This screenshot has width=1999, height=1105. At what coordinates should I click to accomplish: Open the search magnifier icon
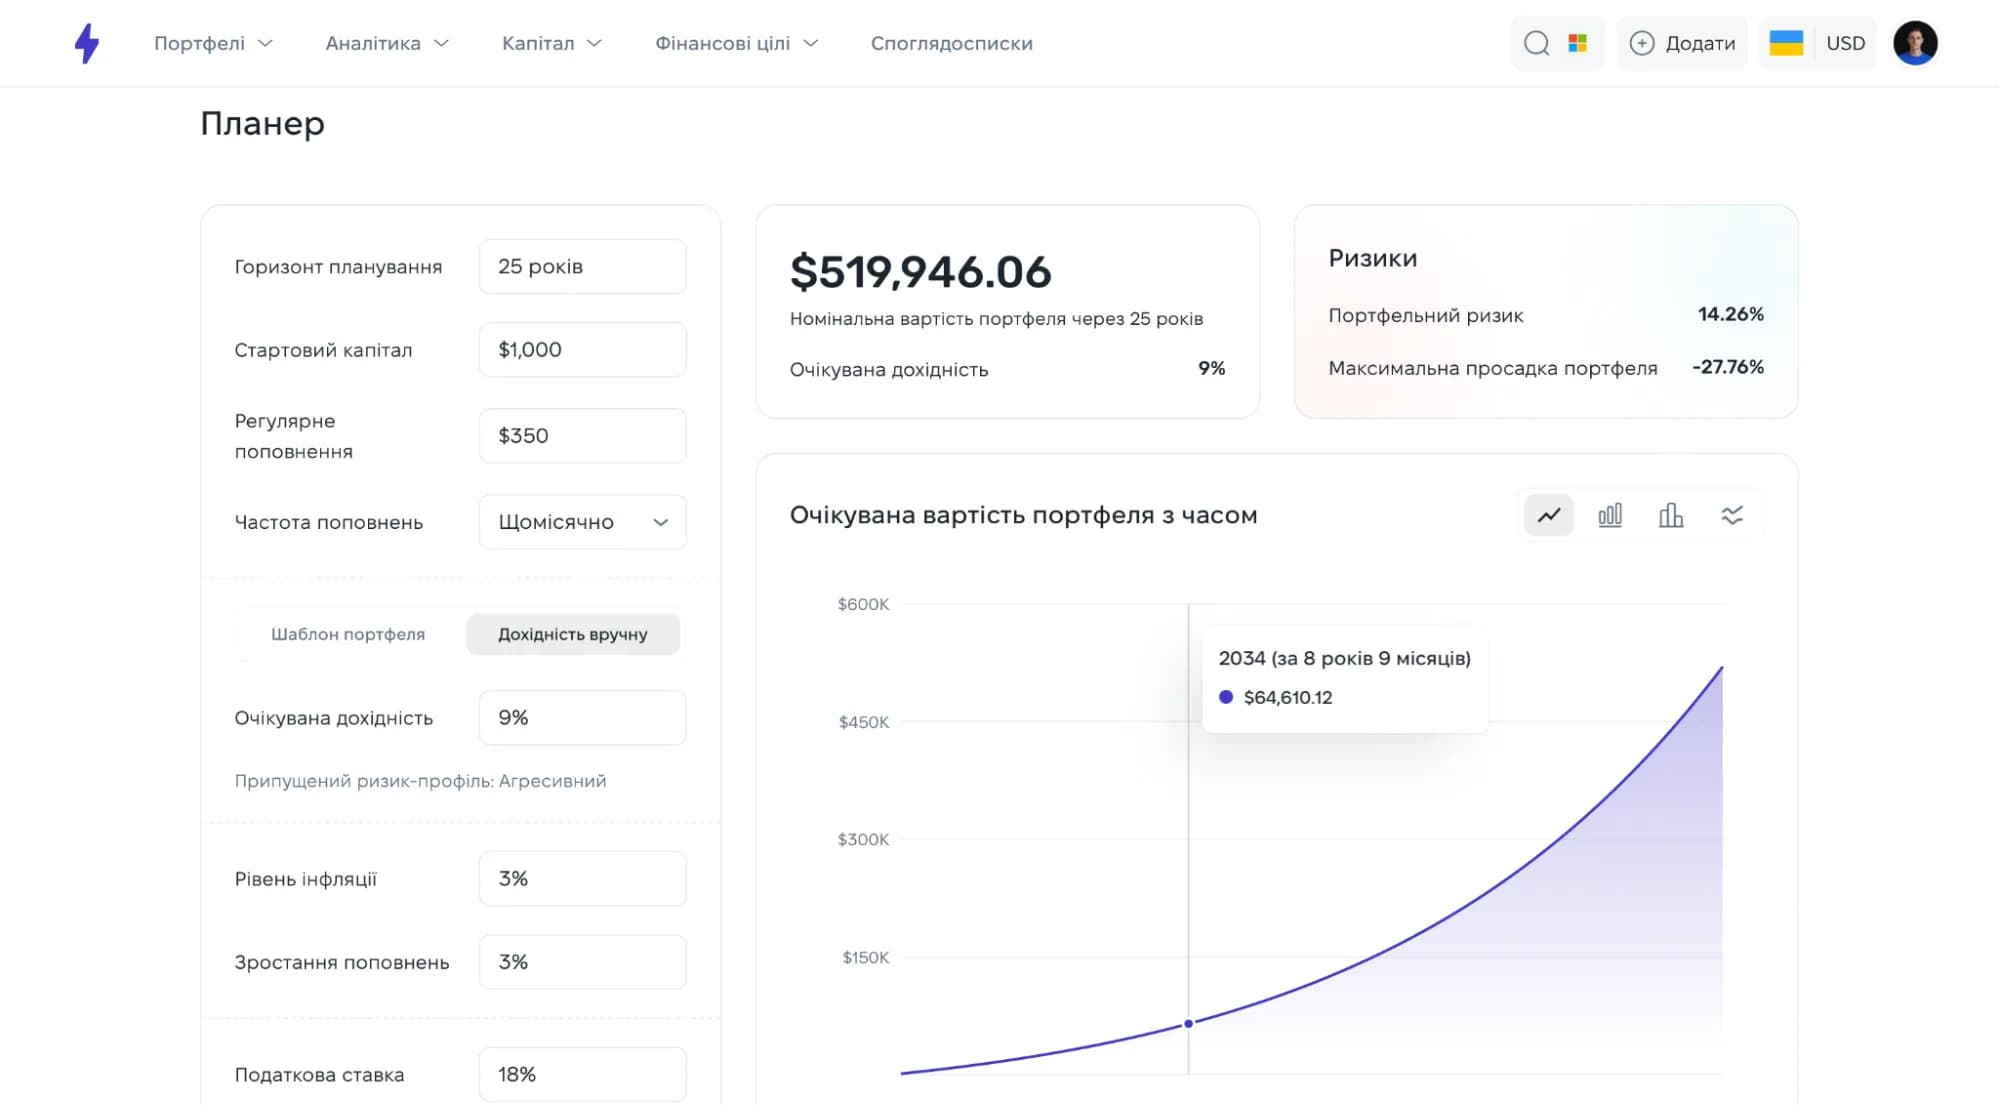(1536, 43)
